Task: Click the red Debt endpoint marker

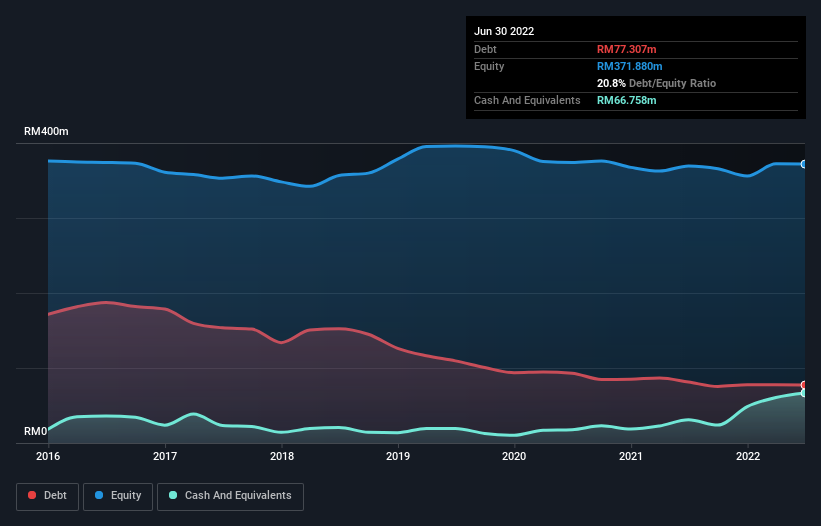Action: [804, 385]
